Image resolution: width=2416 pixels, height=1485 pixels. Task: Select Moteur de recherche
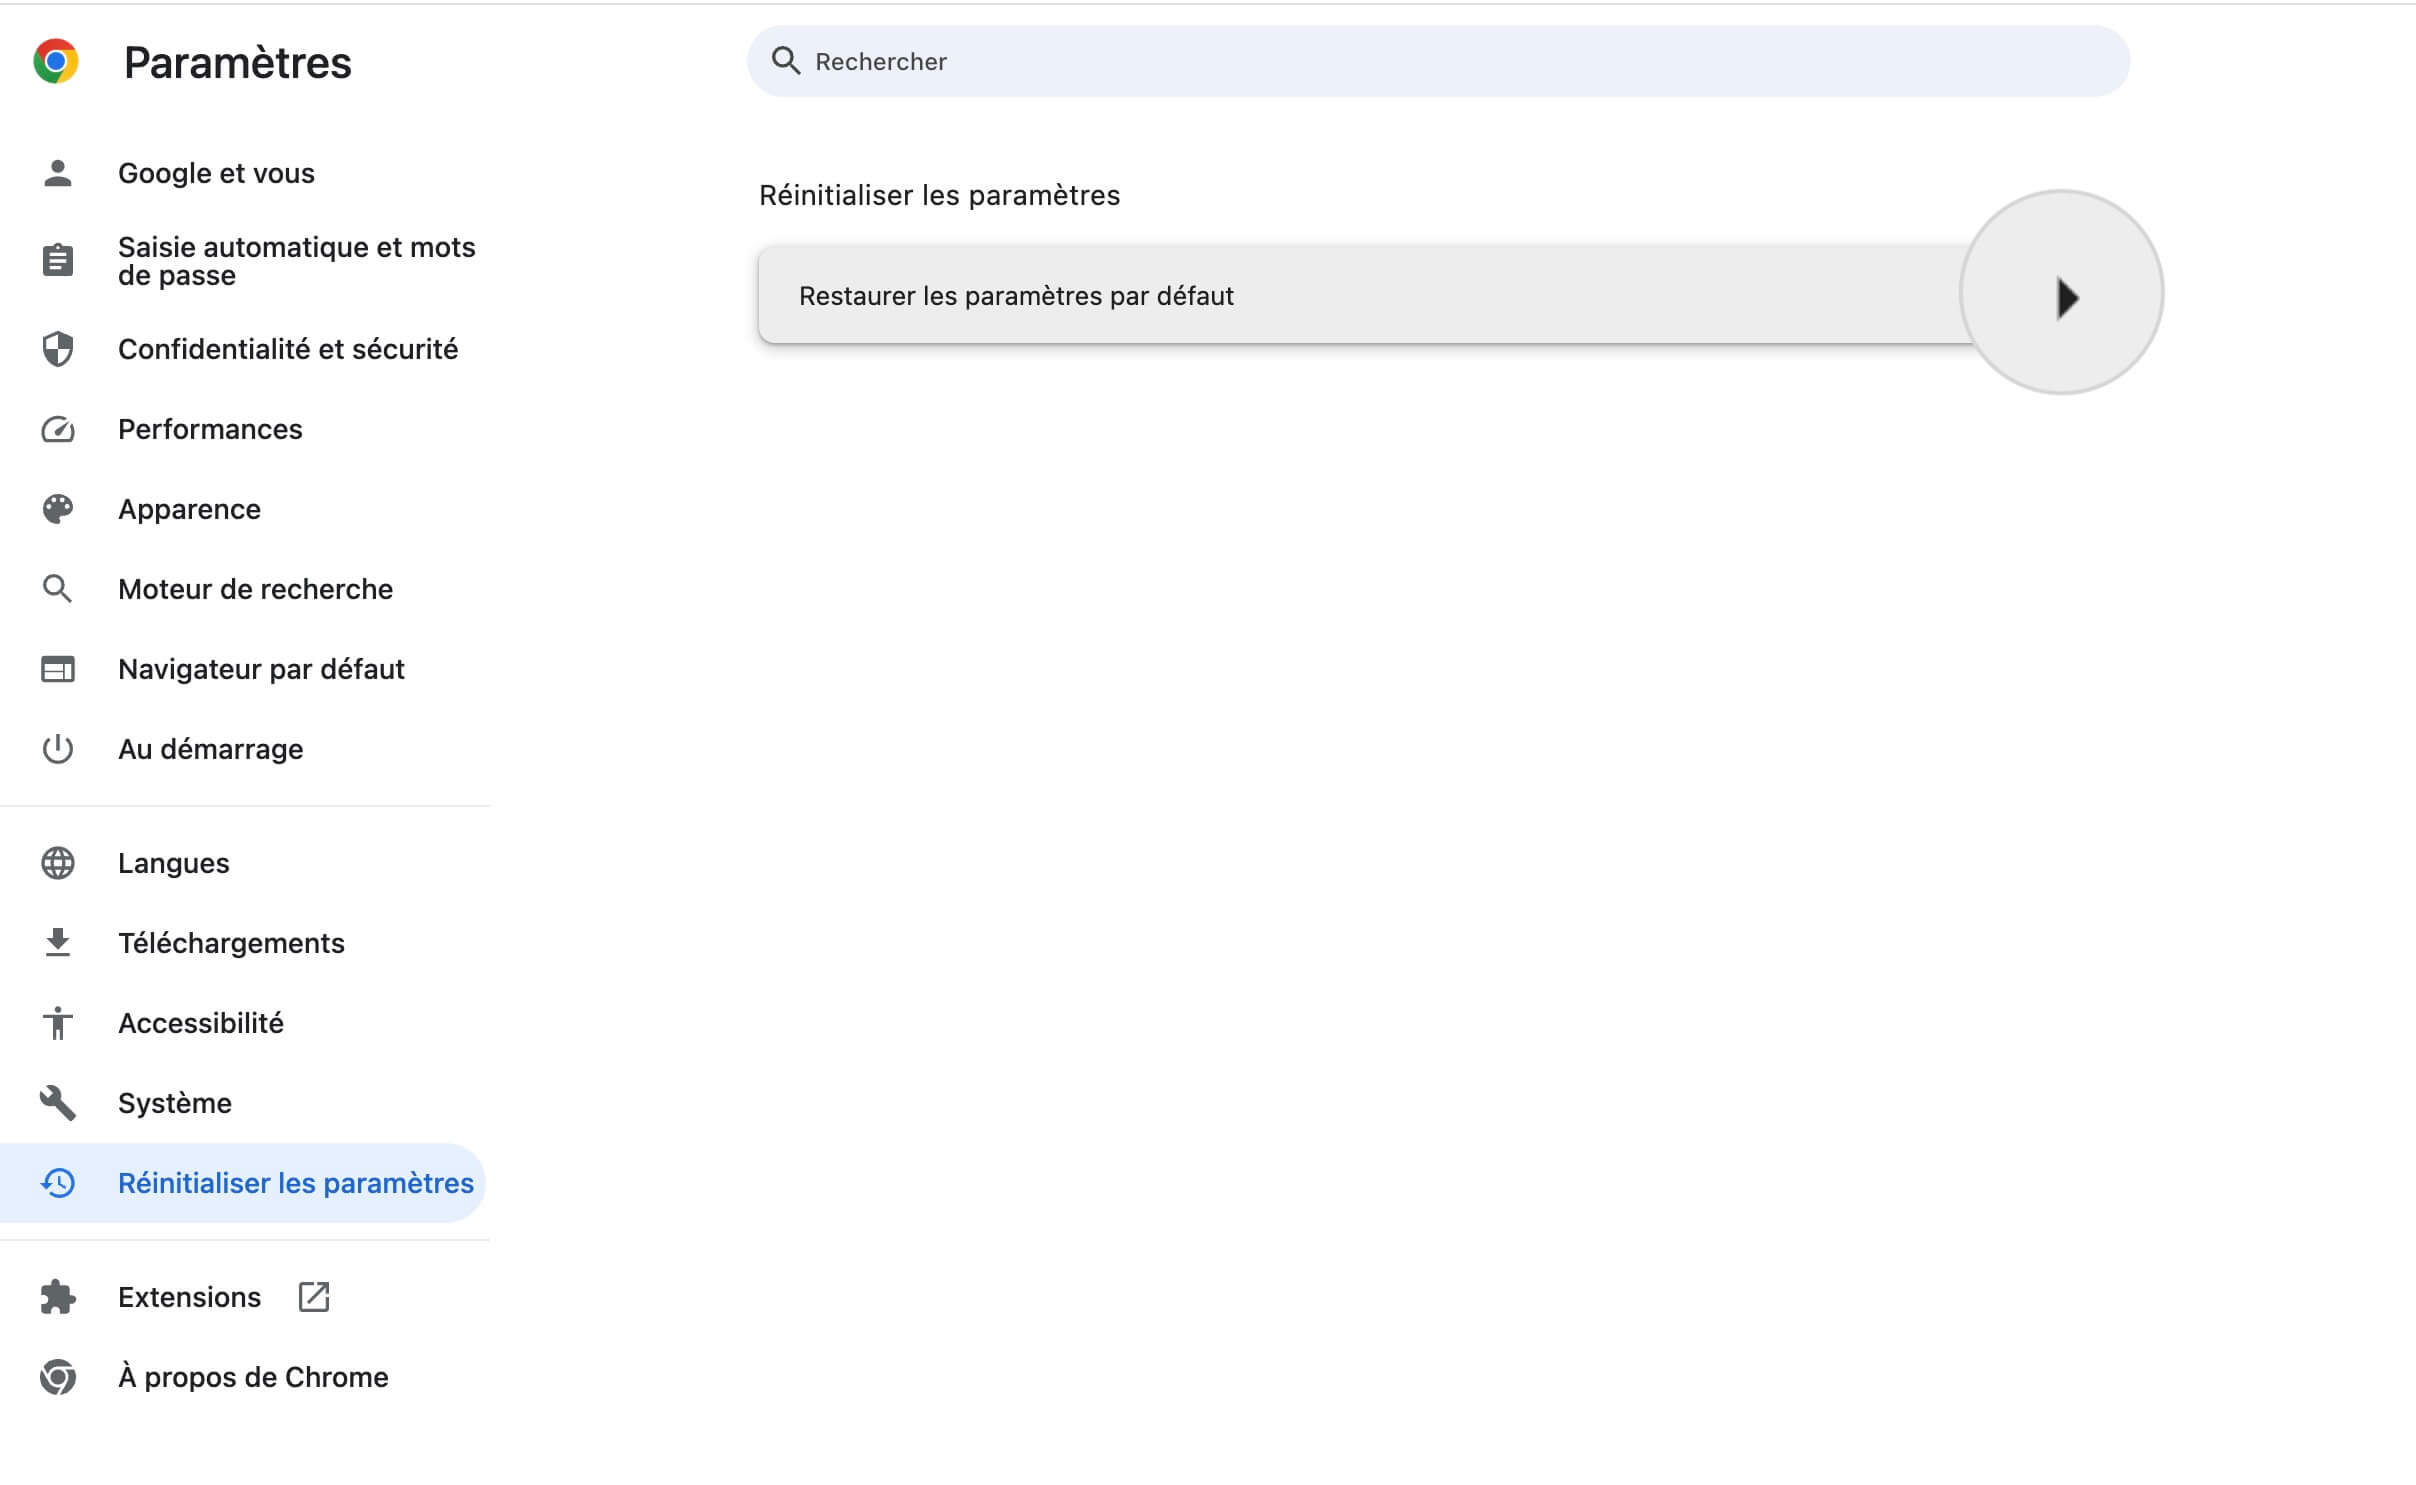pos(255,589)
